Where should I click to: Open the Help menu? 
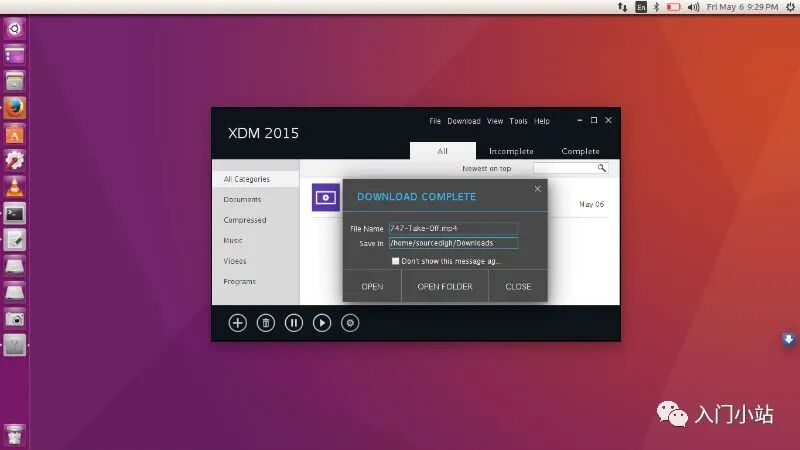[542, 121]
